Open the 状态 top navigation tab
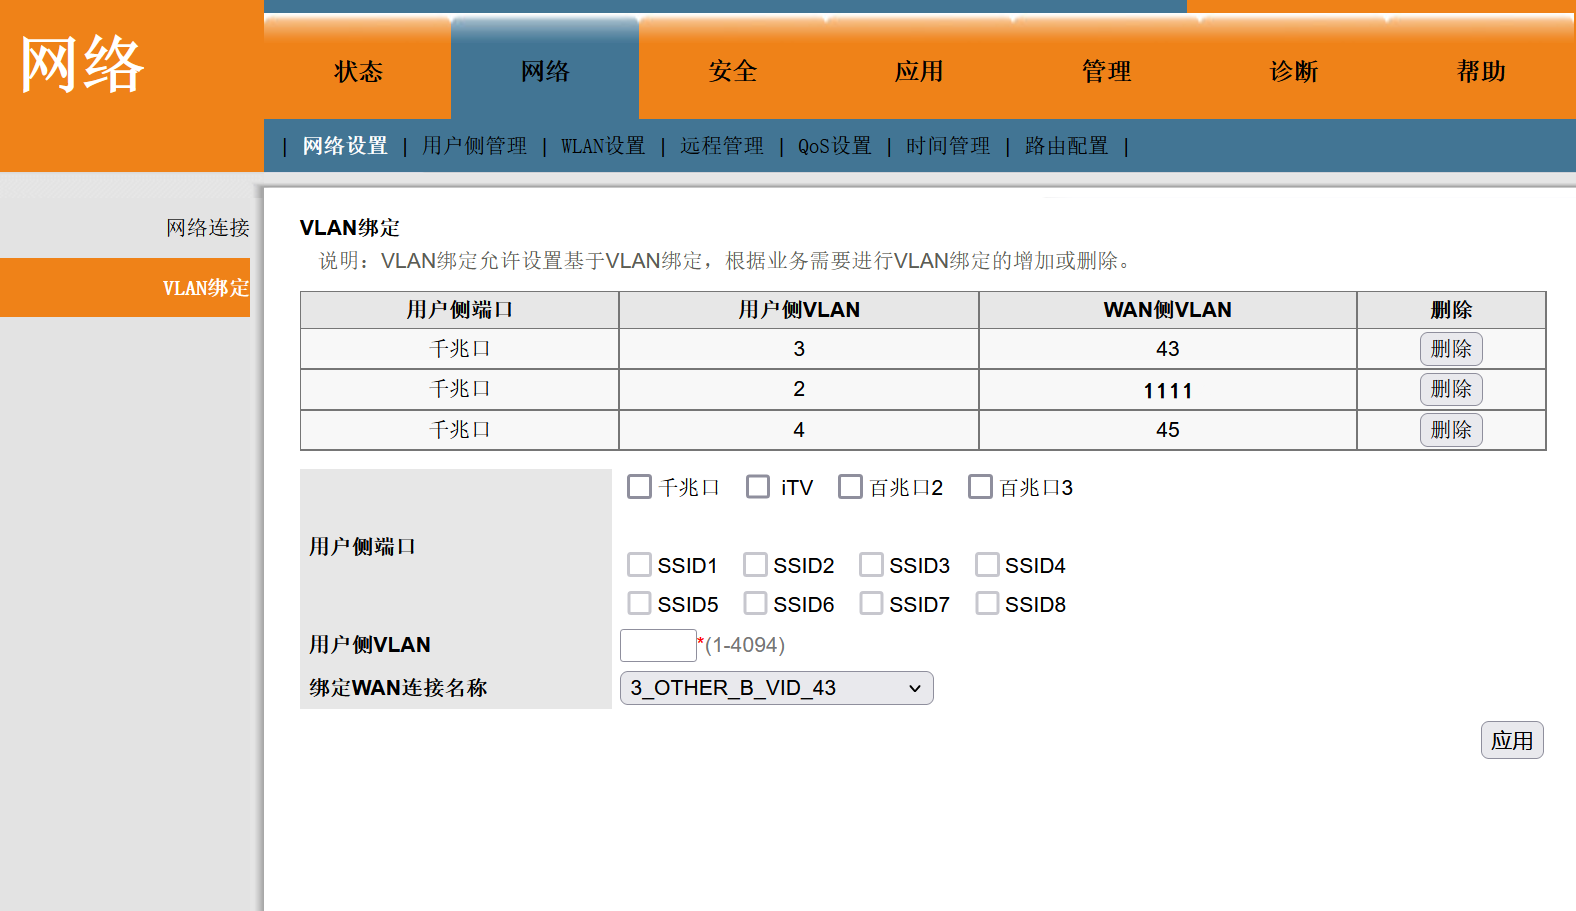 point(358,71)
